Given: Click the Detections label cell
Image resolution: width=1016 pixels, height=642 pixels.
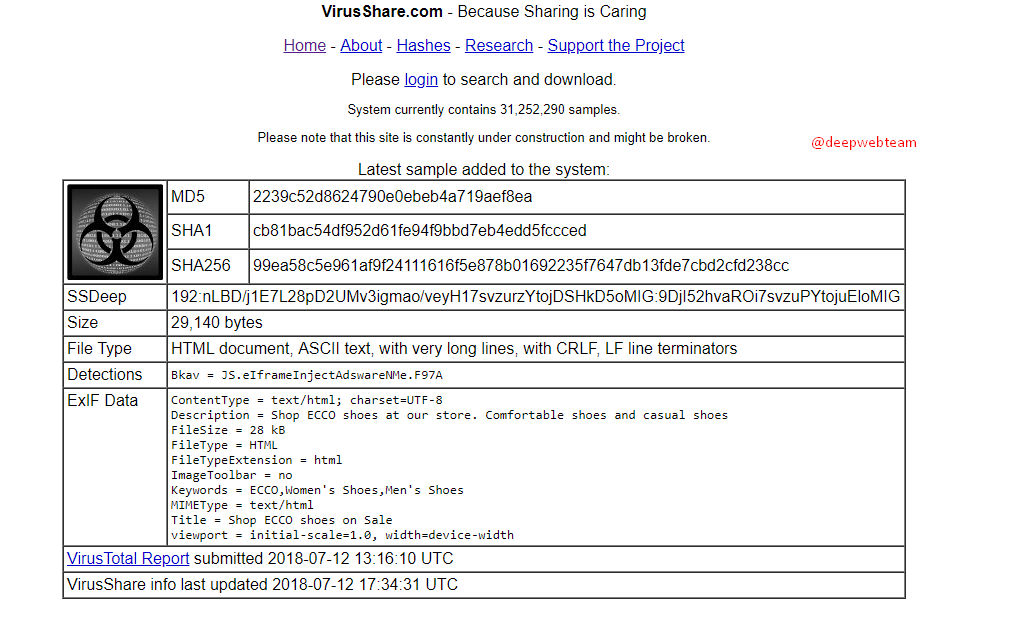Looking at the screenshot, I should coord(105,374).
